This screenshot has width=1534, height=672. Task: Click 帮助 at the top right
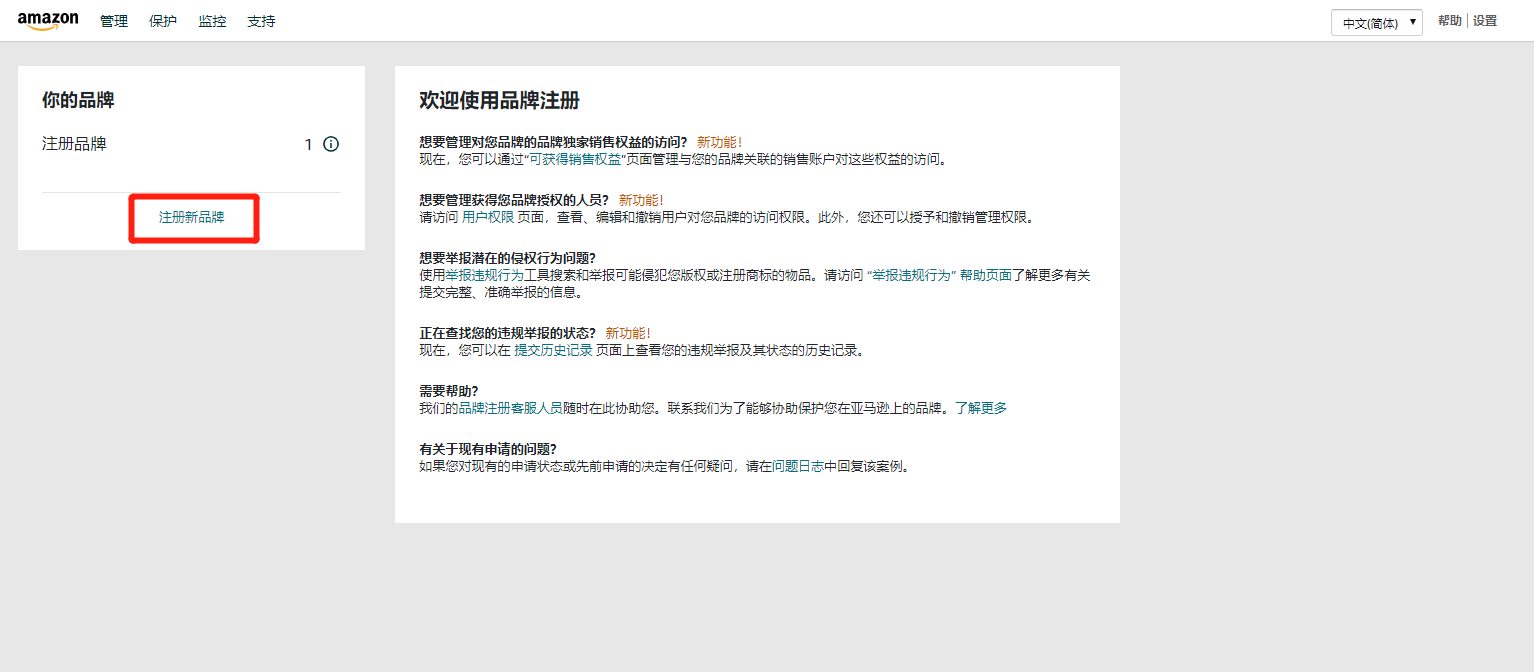point(1448,20)
